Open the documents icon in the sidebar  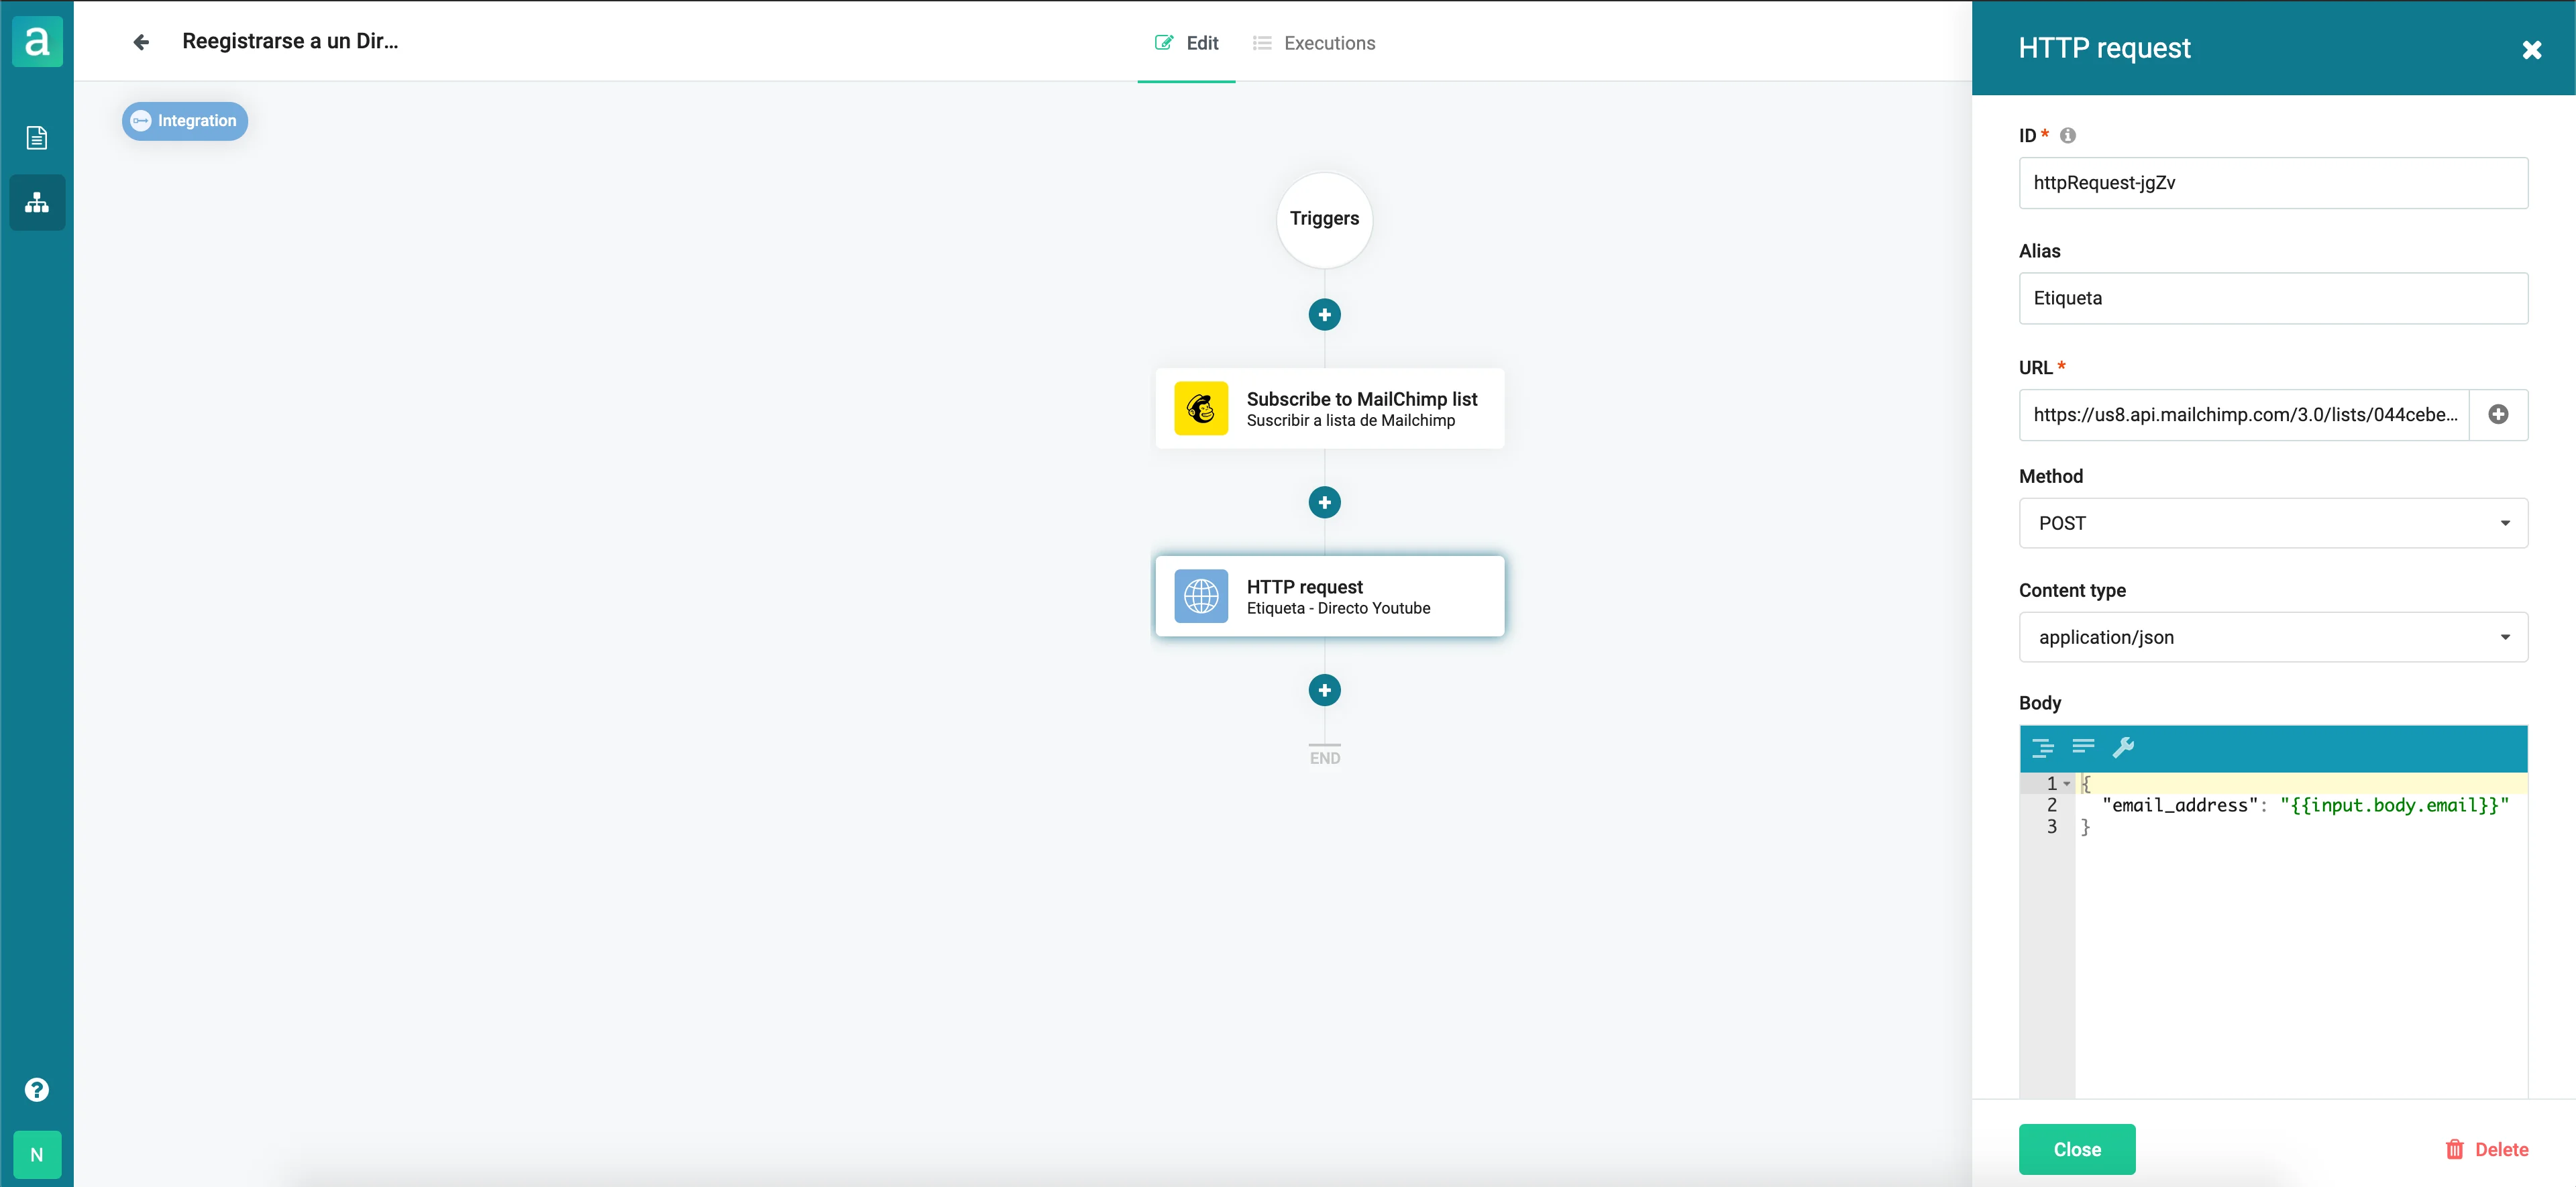[37, 137]
